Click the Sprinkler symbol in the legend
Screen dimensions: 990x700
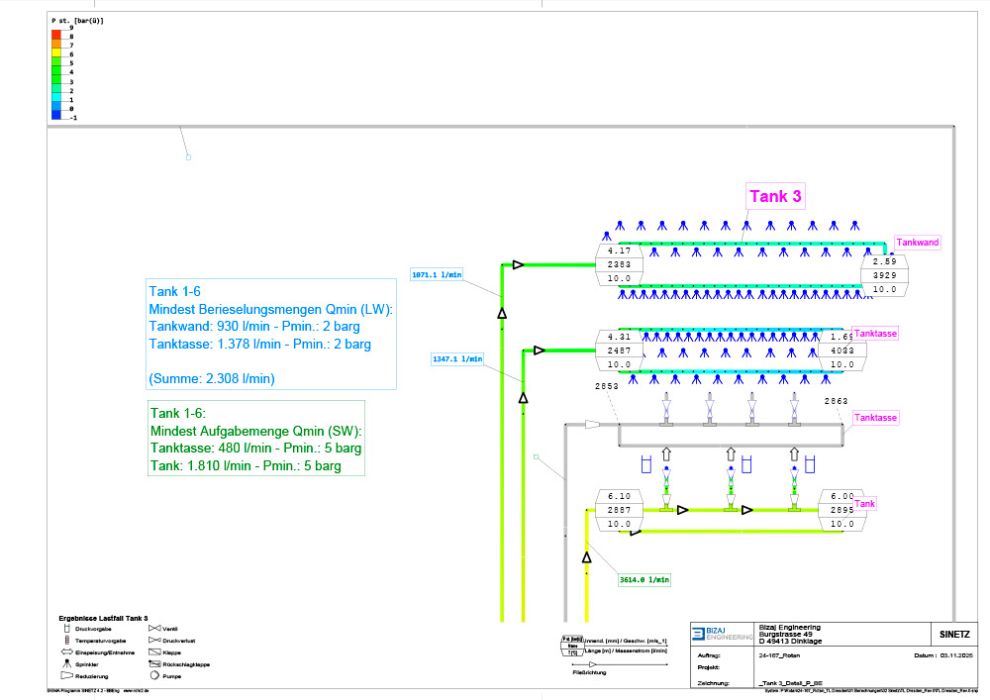(69, 663)
